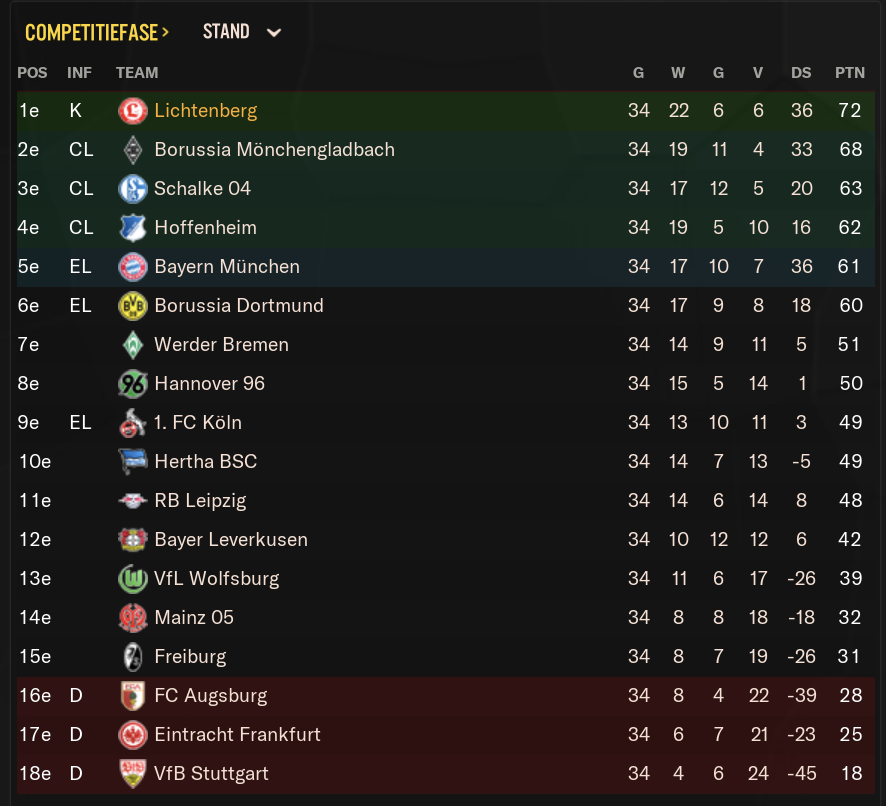The height and width of the screenshot is (806, 886).
Task: Expand the dropdown chevron beside Stand
Action: tap(274, 33)
